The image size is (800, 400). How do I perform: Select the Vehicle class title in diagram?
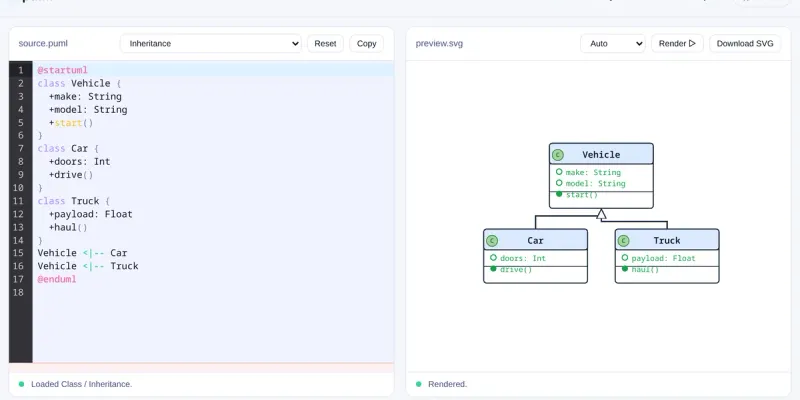601,155
